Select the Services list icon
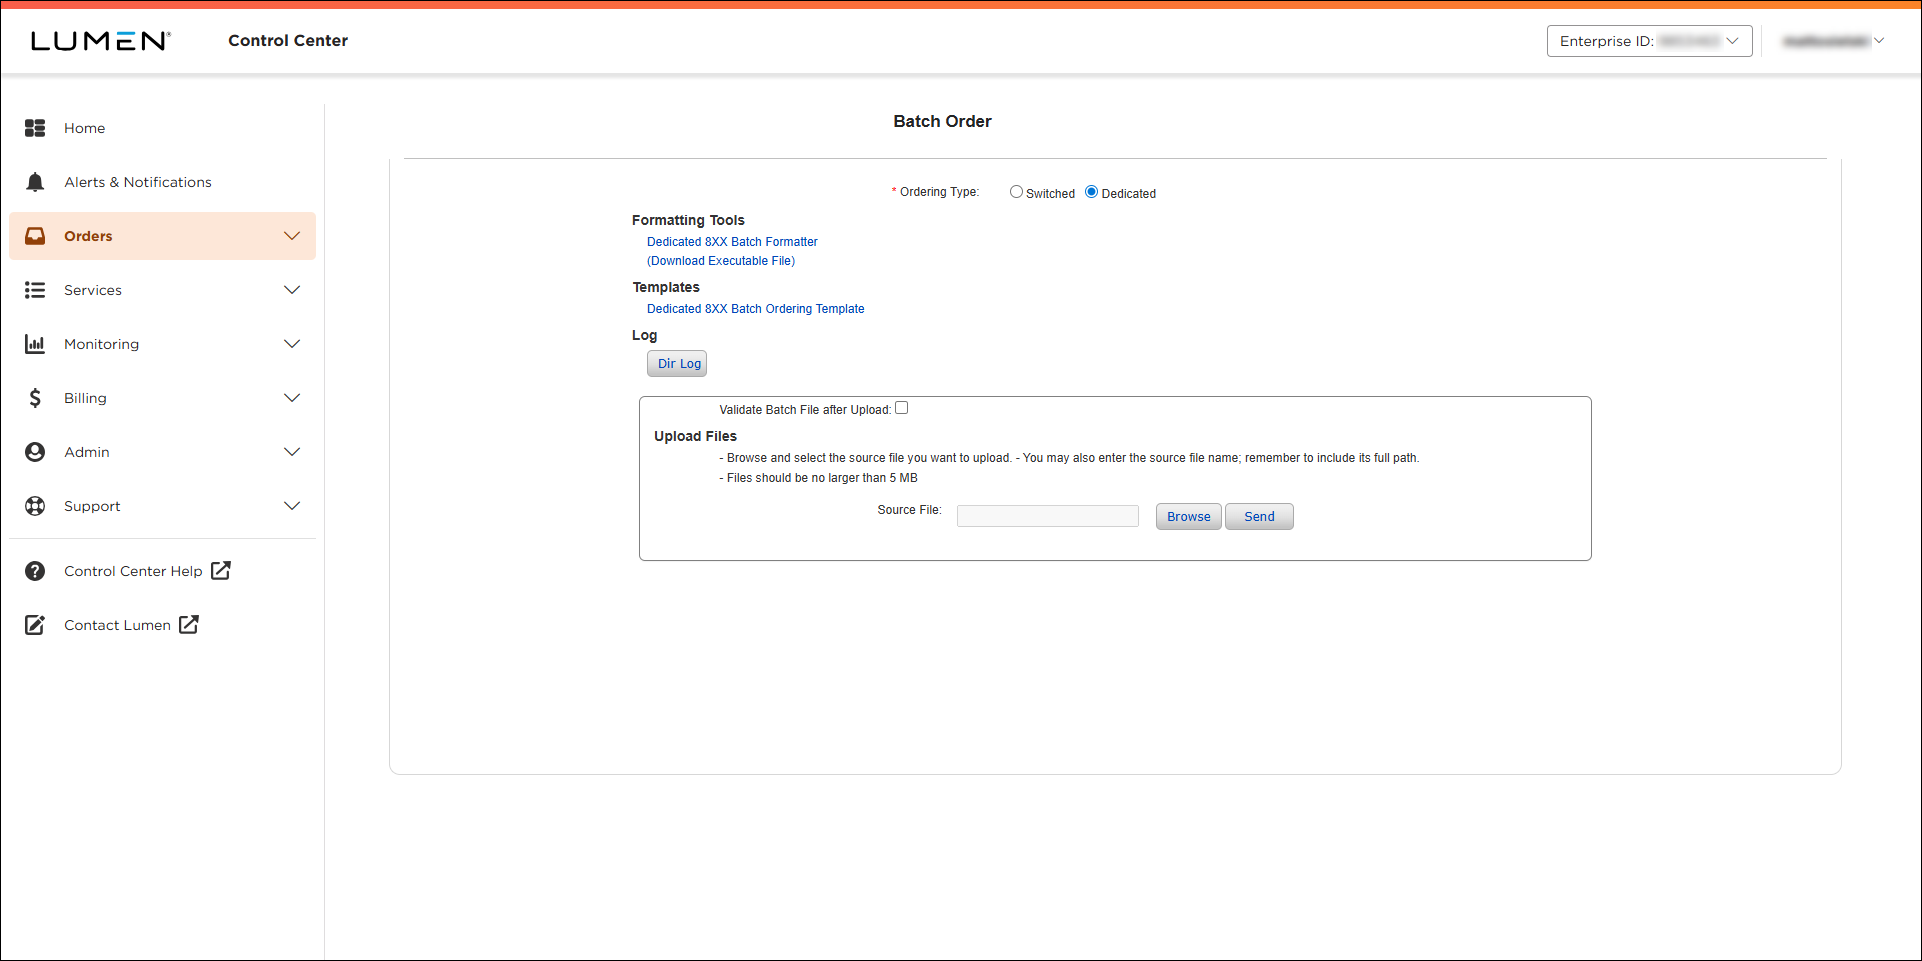Viewport: 1922px width, 961px height. point(35,290)
